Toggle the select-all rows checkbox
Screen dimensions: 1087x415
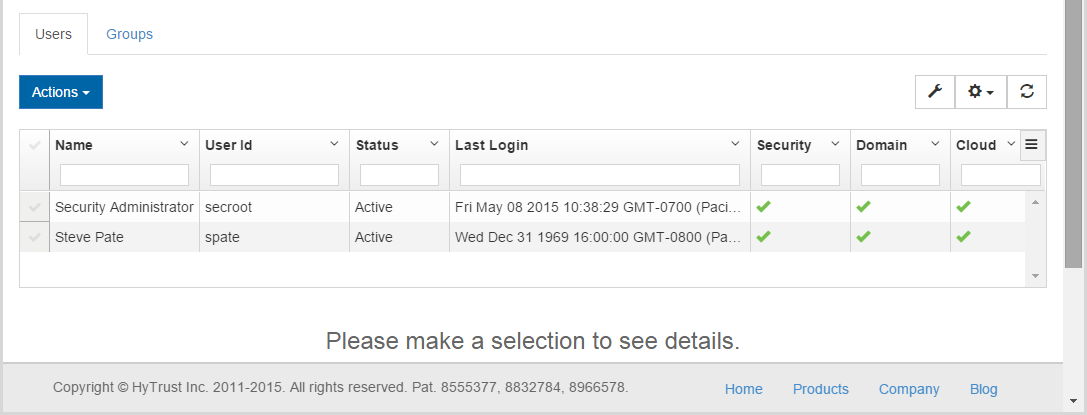(x=34, y=145)
